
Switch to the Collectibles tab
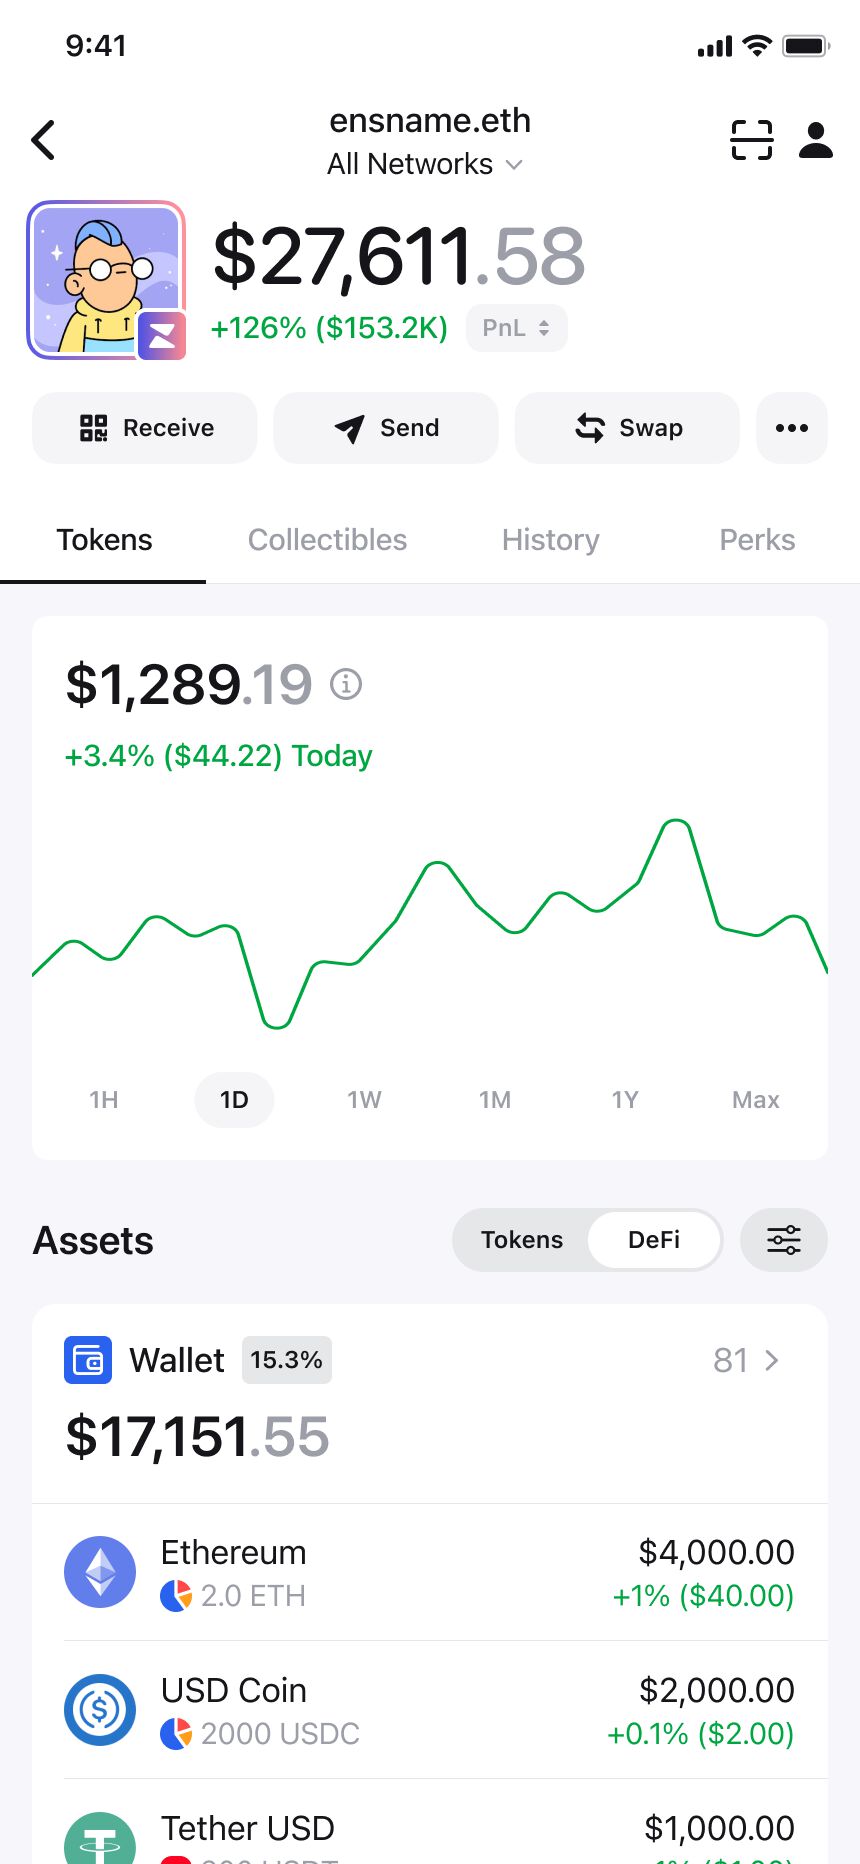tap(327, 540)
